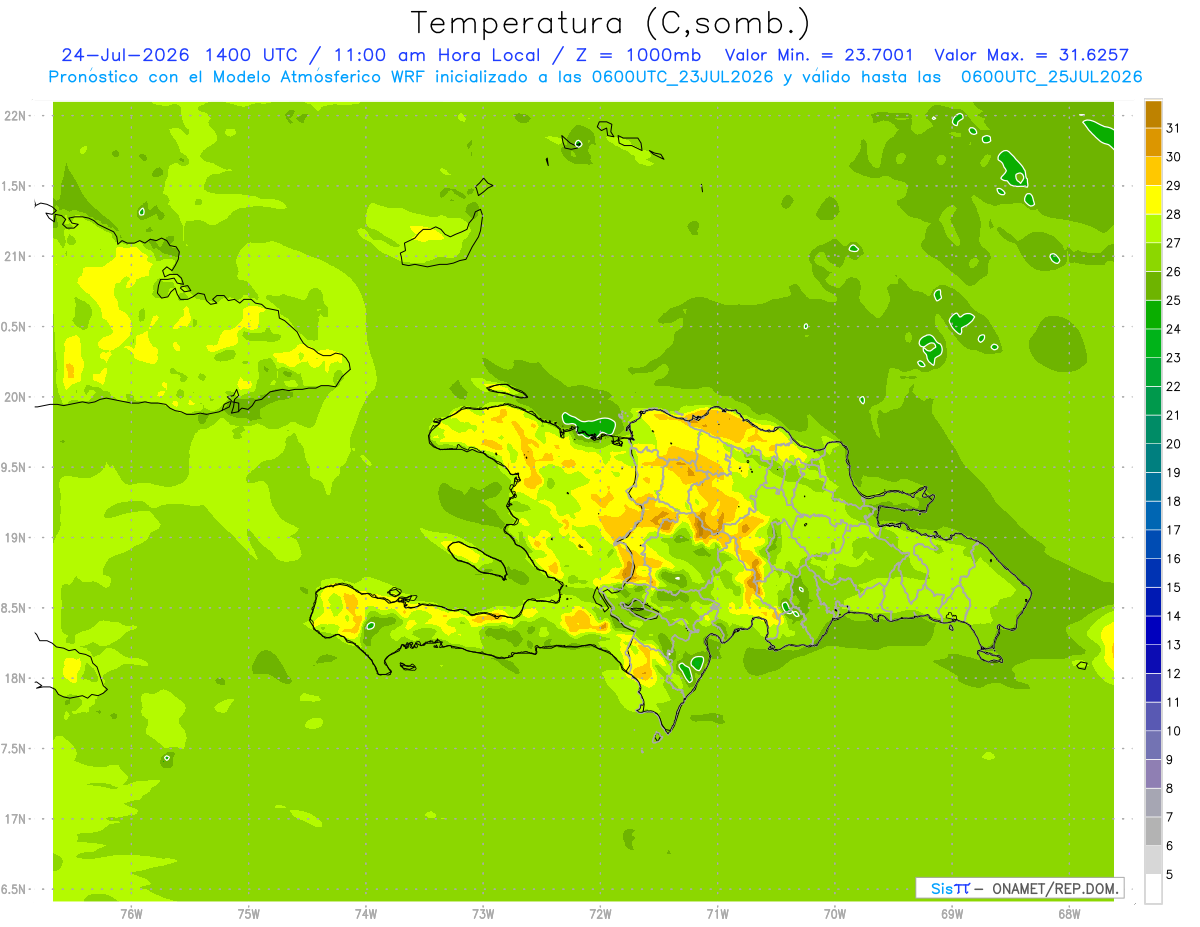Screen dimensions: 1200x927
Task: Click the legend value '29'
Action: point(1173,186)
